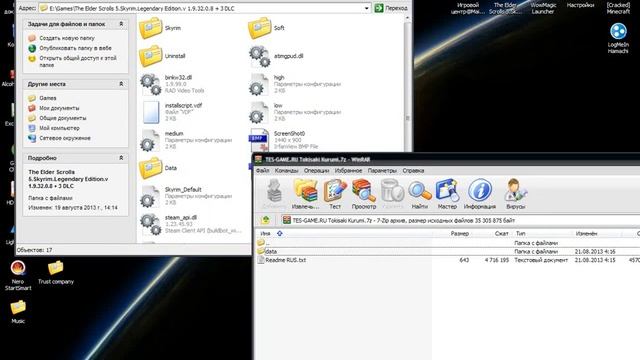Image resolution: width=640 pixels, height=360 pixels.
Task: Select the data folder row in WinRAR
Action: (x=448, y=251)
